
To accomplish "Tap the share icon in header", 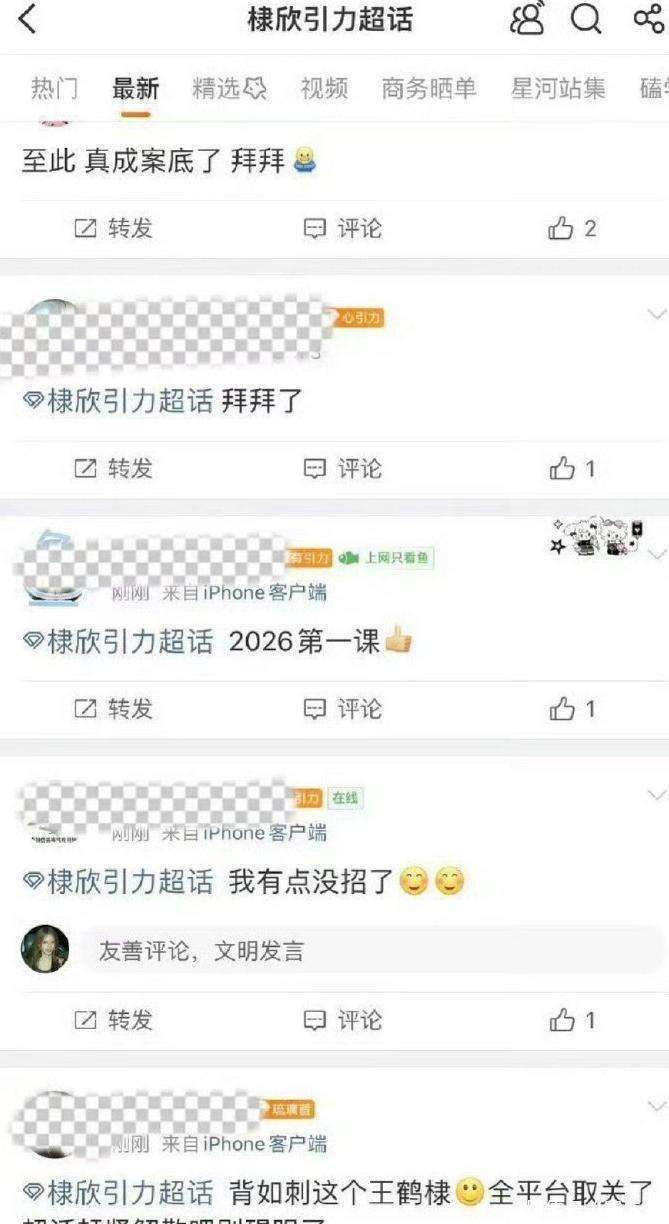I will (x=650, y=18).
